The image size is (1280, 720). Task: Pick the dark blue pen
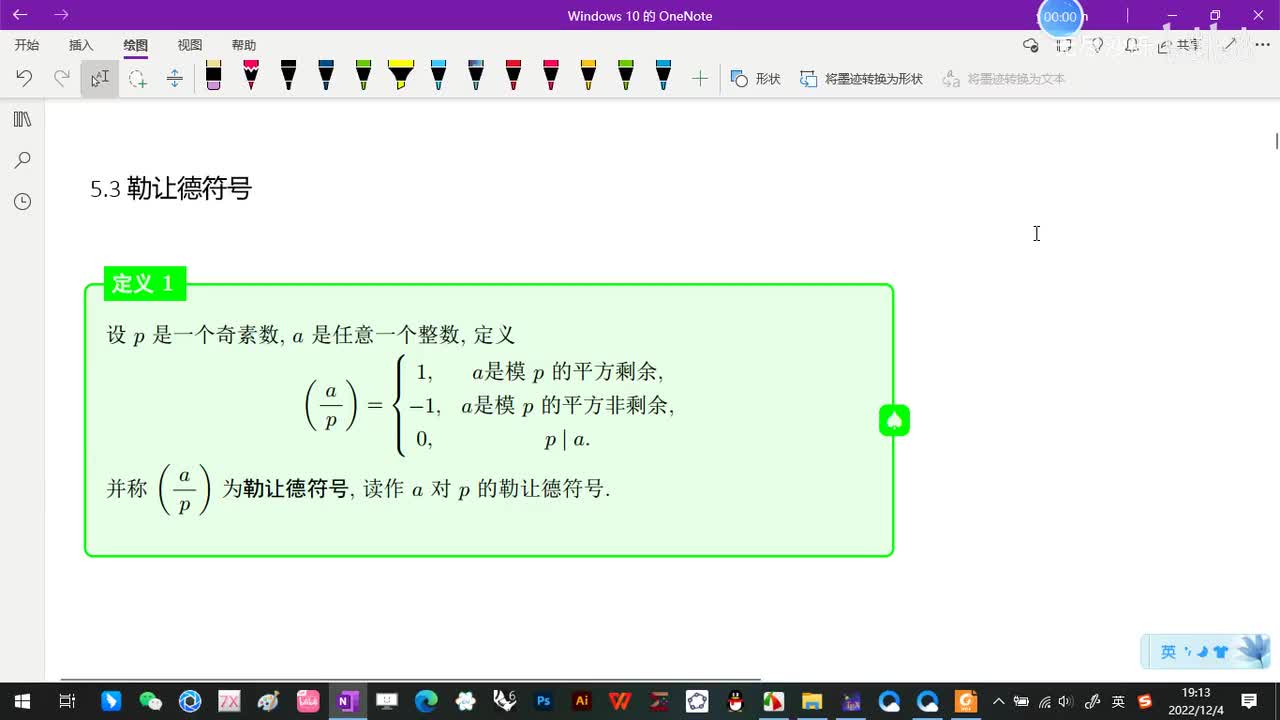(x=326, y=76)
